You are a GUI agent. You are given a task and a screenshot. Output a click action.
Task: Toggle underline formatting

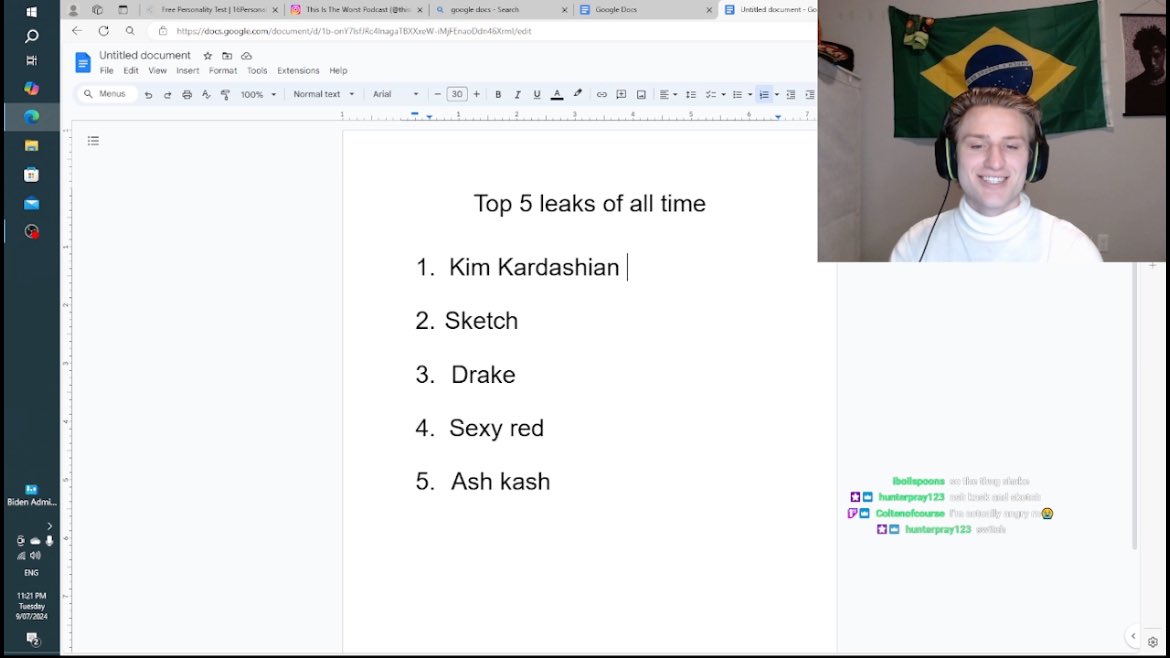point(536,95)
